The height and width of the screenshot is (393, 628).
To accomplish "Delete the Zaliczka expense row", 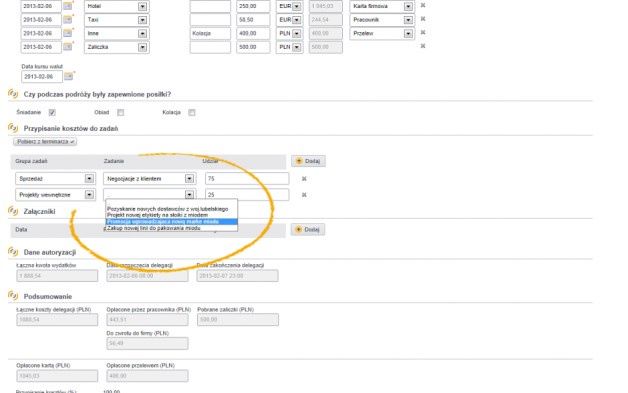I will pyautogui.click(x=423, y=46).
